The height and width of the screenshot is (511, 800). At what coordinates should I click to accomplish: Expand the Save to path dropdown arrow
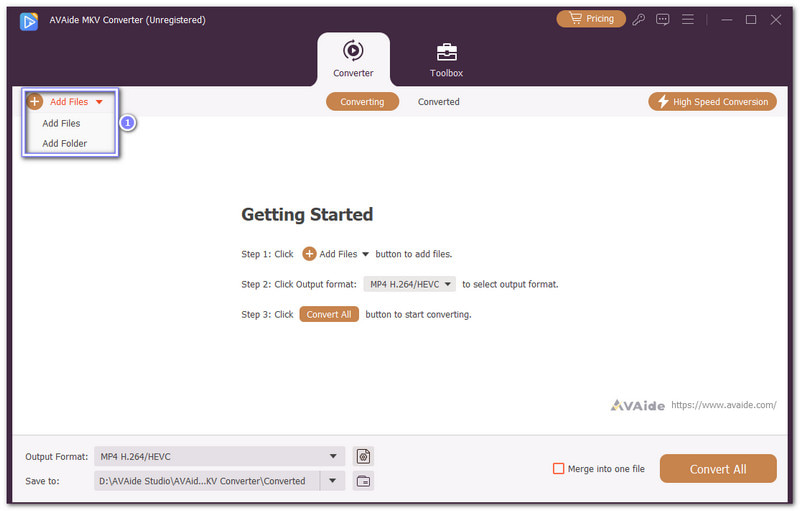point(333,481)
